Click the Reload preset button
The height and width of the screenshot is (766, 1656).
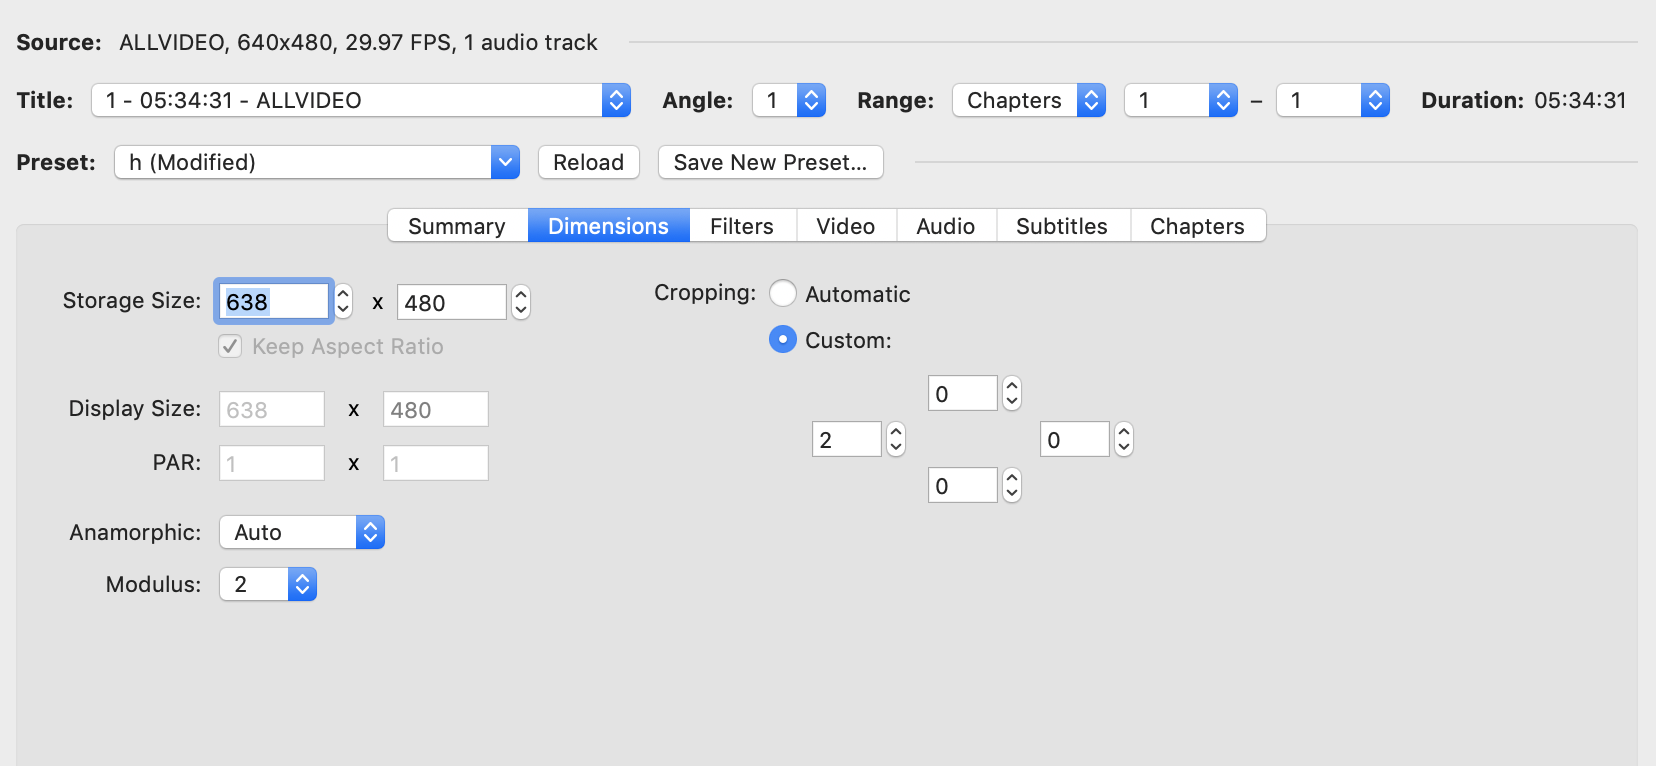pos(588,162)
